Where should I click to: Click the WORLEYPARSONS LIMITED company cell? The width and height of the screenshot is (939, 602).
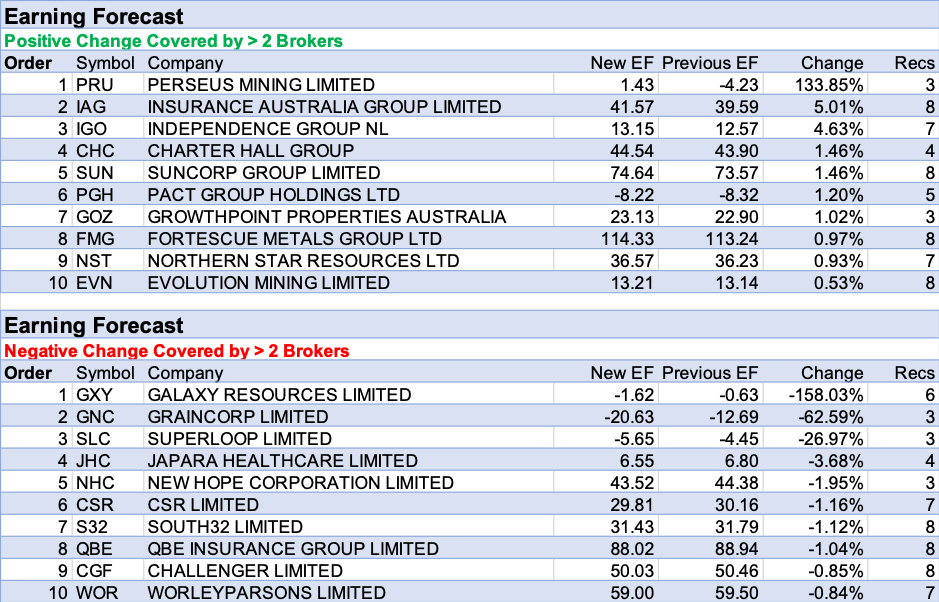(x=266, y=593)
